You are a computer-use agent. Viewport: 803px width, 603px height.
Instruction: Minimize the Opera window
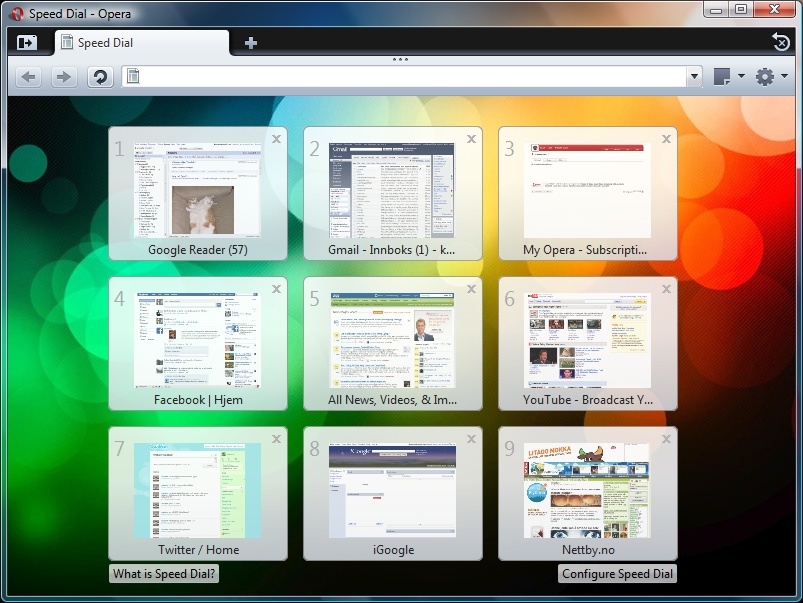click(716, 10)
